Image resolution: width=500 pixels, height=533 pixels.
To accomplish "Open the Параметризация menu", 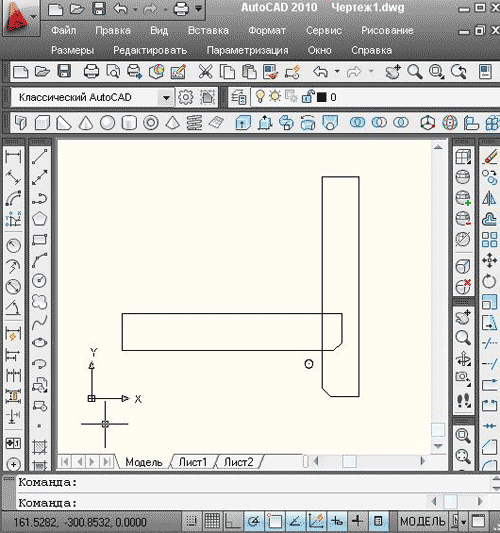I will point(247,50).
